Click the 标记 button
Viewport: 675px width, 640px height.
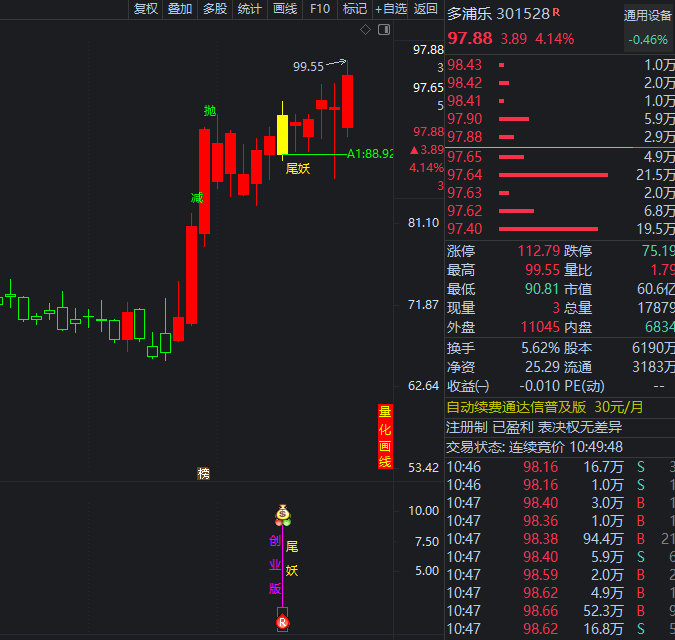pos(355,9)
